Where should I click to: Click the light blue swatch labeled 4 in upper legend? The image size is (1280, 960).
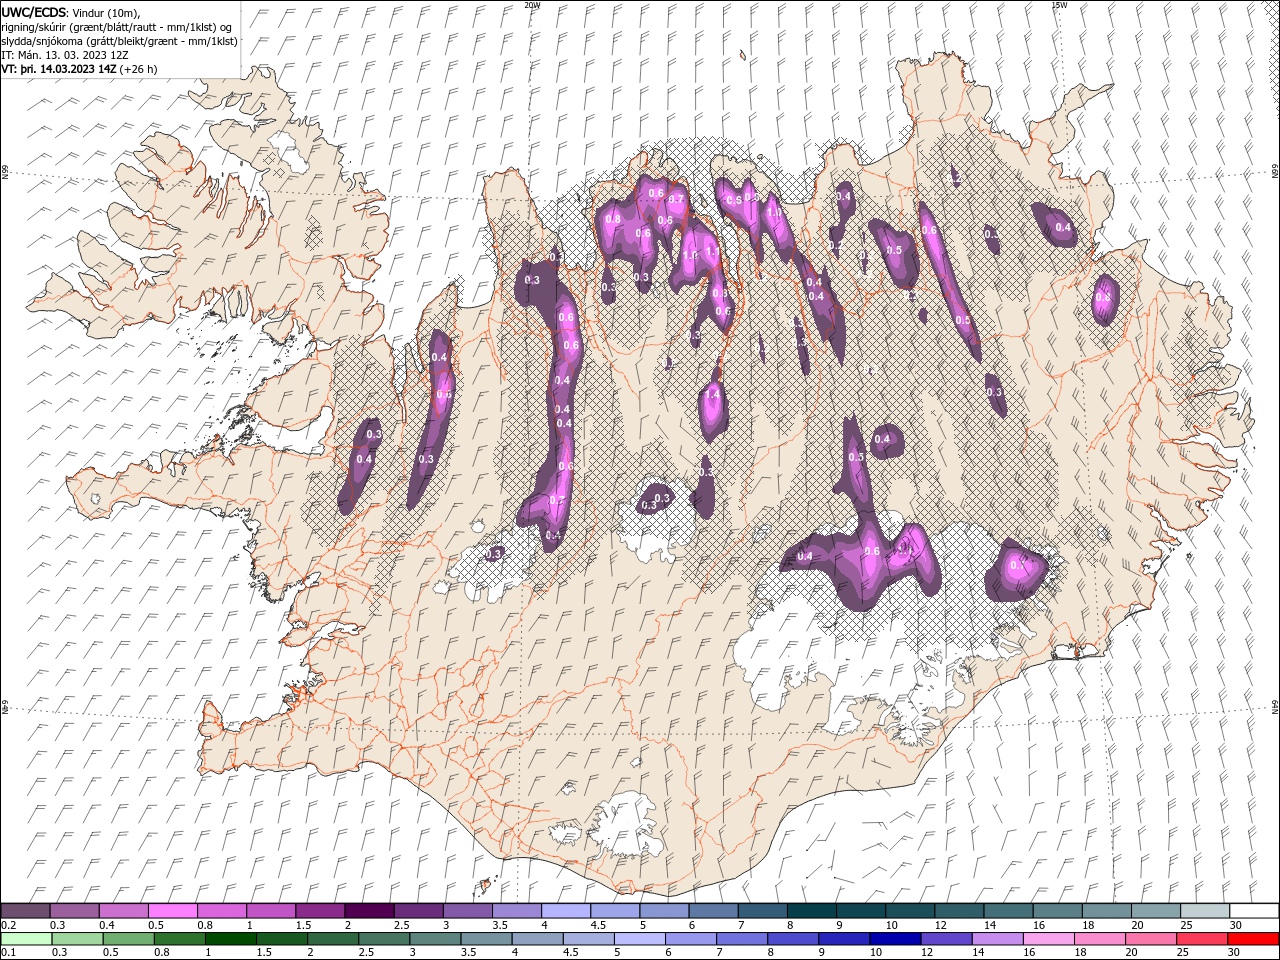pos(565,911)
